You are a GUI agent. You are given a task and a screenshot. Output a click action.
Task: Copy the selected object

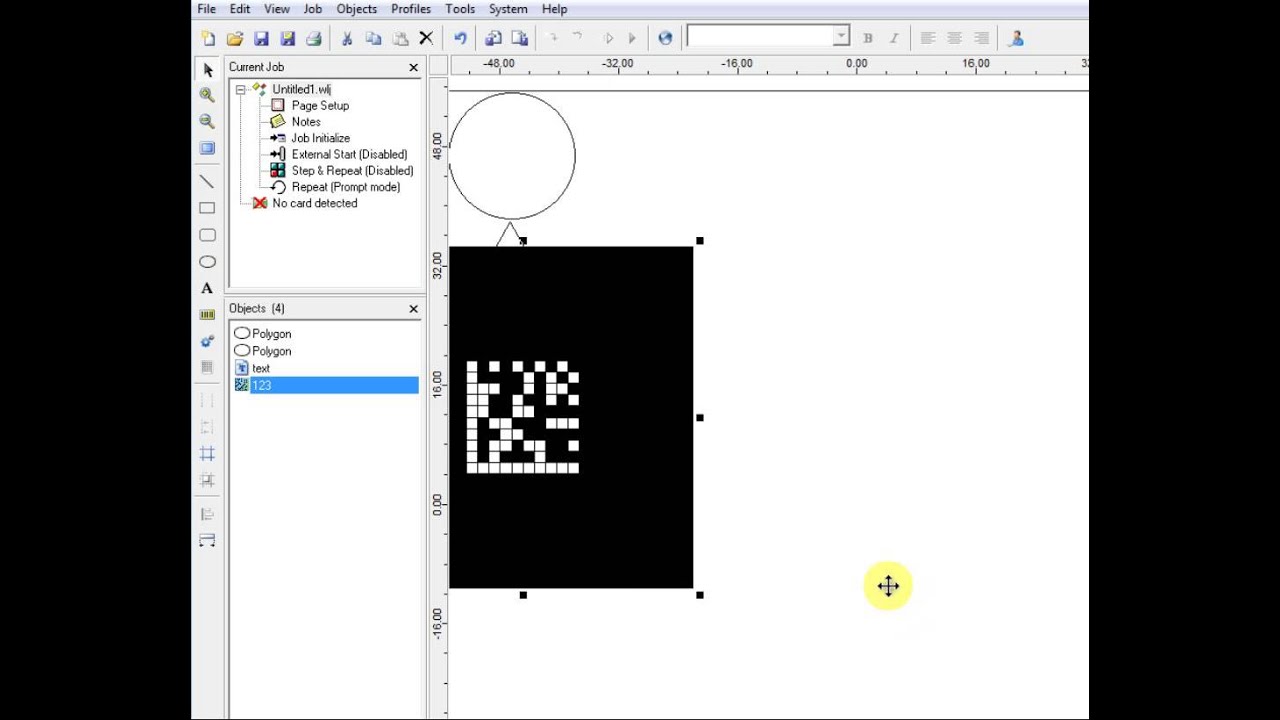[373, 38]
